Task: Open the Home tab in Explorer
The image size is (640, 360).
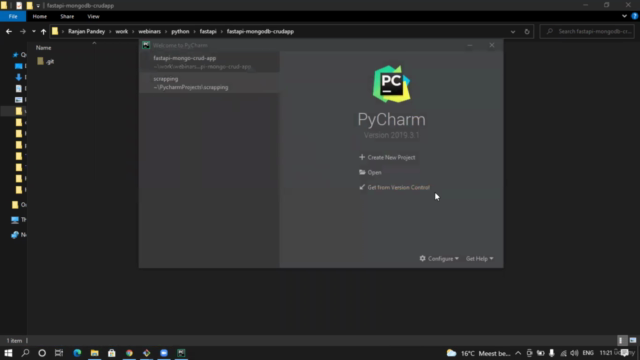Action: pyautogui.click(x=40, y=16)
